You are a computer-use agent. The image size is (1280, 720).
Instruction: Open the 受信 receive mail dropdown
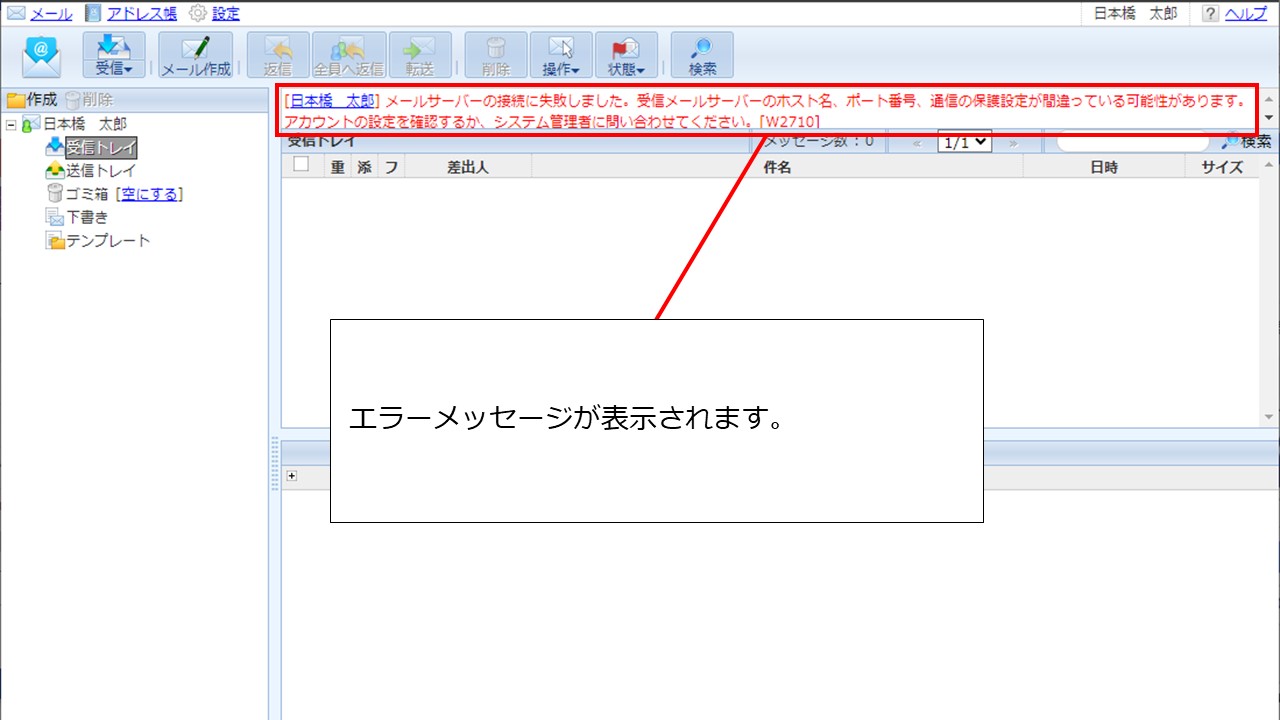tap(114, 55)
